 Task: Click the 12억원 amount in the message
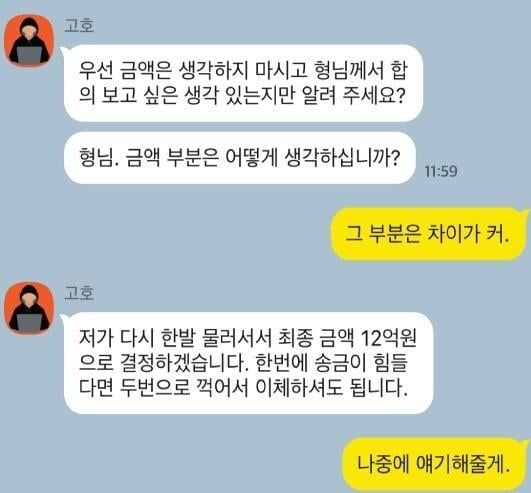pyautogui.click(x=389, y=338)
